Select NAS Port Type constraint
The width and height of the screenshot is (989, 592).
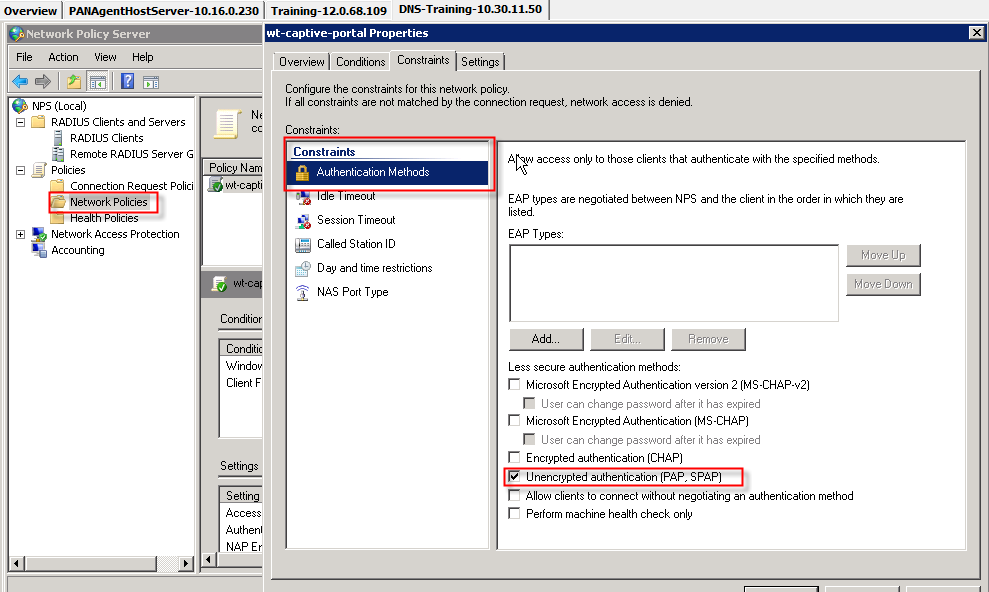(353, 292)
